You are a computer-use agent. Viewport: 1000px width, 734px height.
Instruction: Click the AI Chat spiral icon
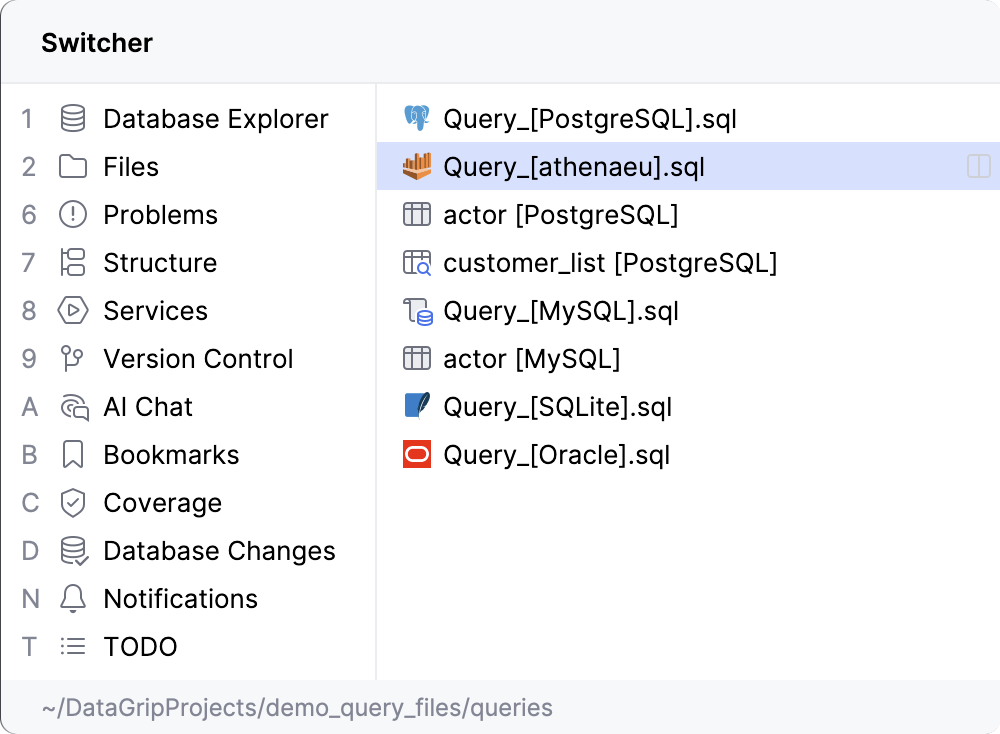pyautogui.click(x=73, y=407)
